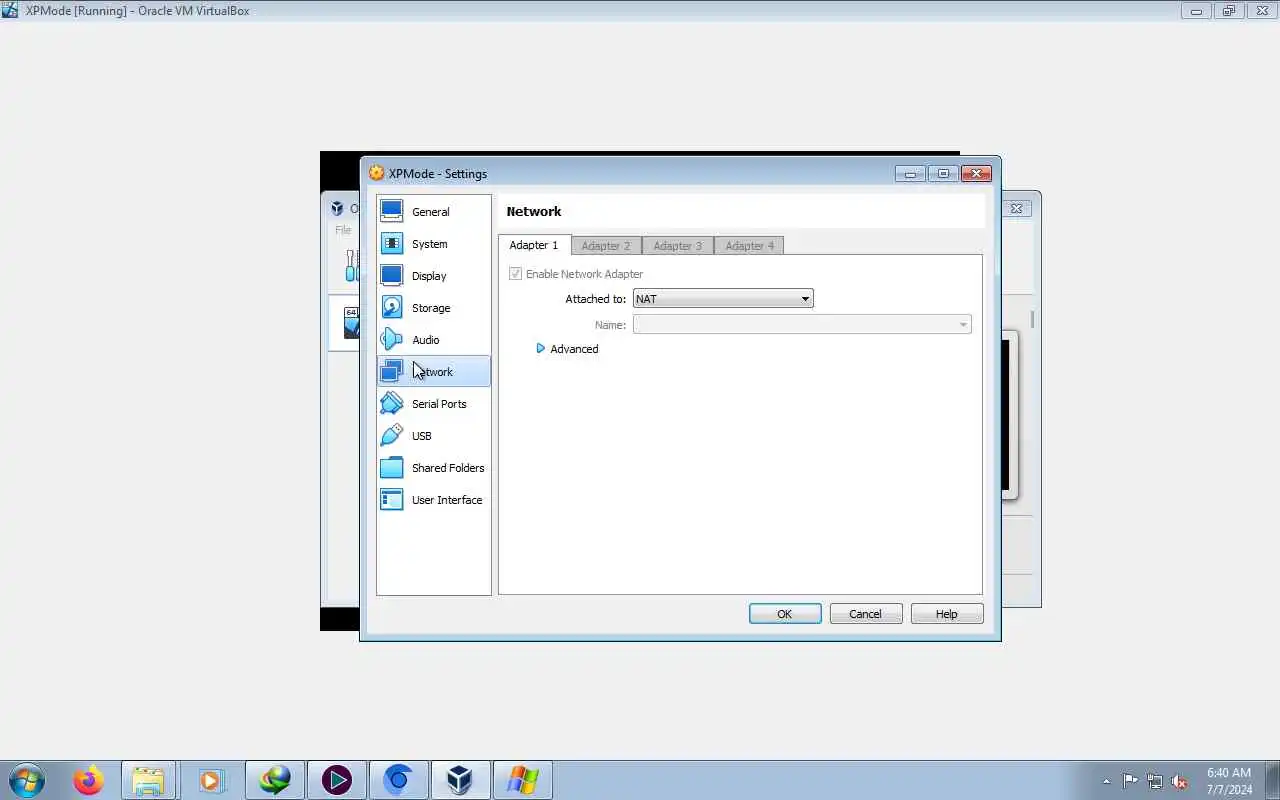This screenshot has height=800, width=1280.
Task: Switch to VirtualBox cube taskbar icon
Action: [x=459, y=780]
